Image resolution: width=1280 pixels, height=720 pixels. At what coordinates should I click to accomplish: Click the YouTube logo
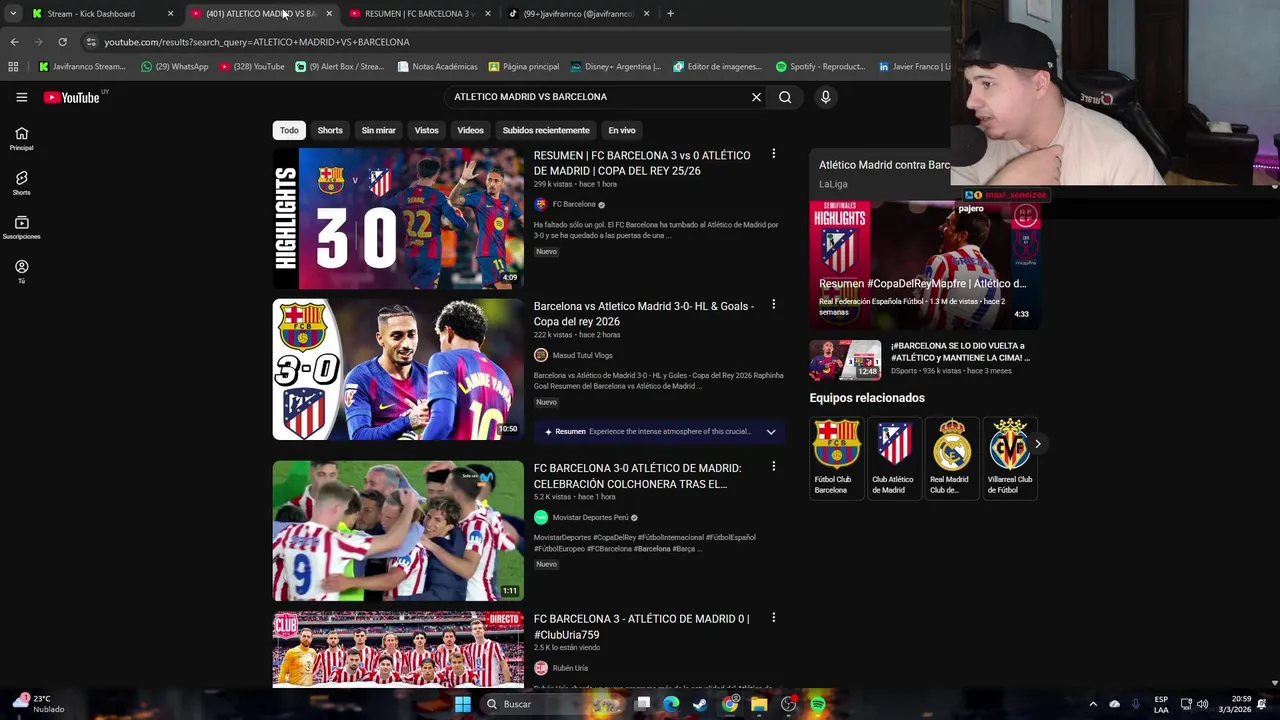point(72,97)
